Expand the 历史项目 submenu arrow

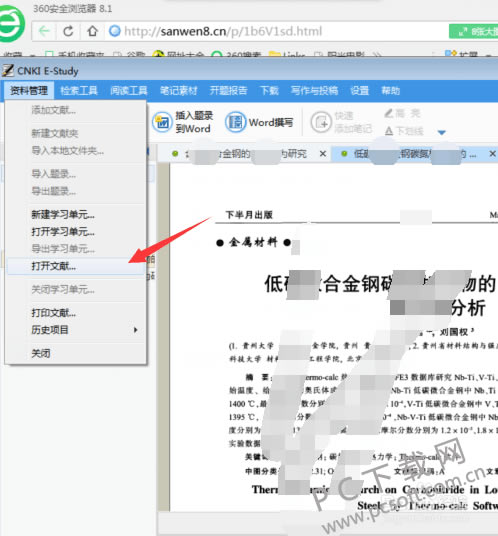[136, 330]
